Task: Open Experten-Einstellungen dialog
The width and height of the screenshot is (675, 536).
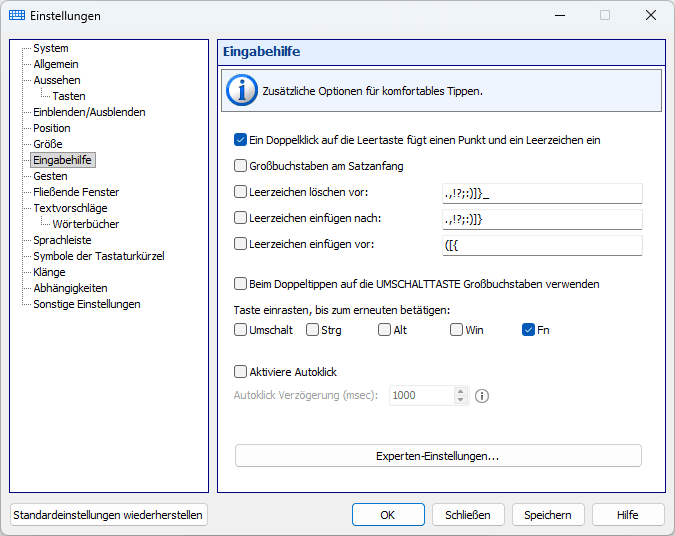Action: [438, 455]
